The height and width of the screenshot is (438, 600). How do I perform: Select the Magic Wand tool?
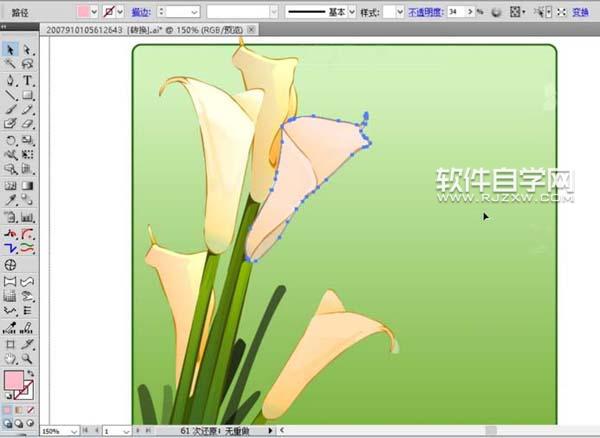[x=10, y=64]
